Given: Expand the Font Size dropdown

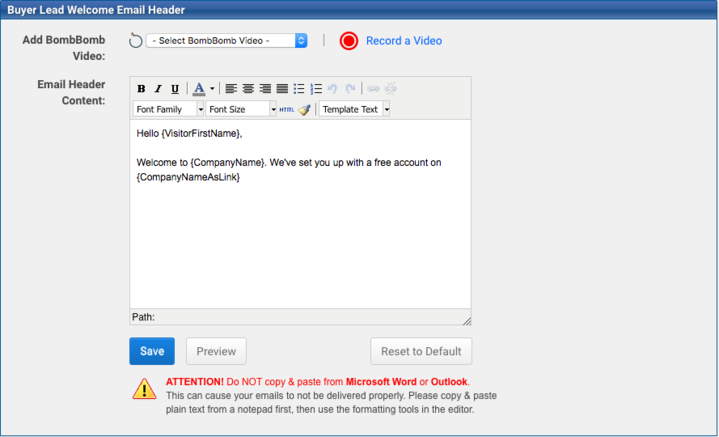Looking at the screenshot, I should coord(241,109).
